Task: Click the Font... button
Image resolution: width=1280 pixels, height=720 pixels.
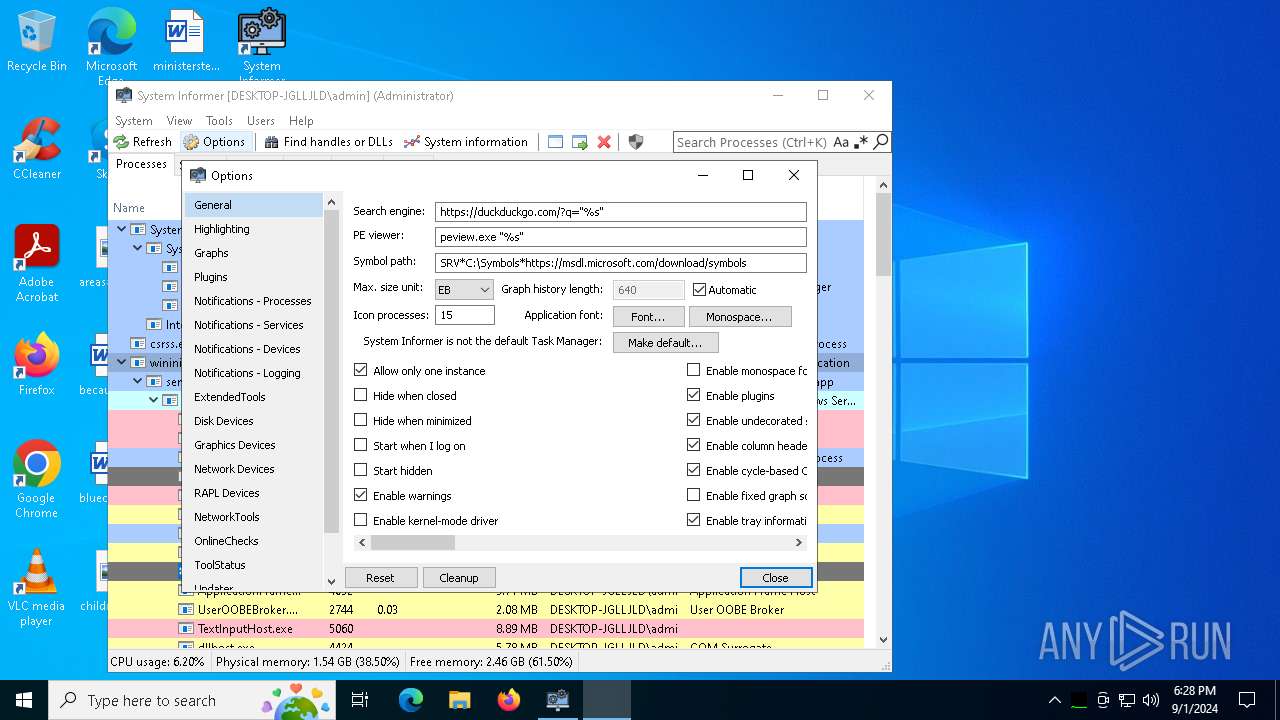Action: pyautogui.click(x=647, y=317)
